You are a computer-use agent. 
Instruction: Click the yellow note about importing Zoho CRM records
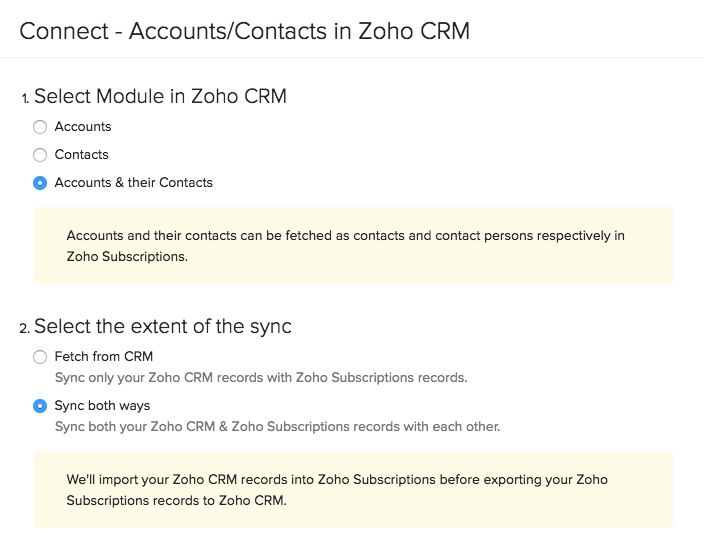353,490
